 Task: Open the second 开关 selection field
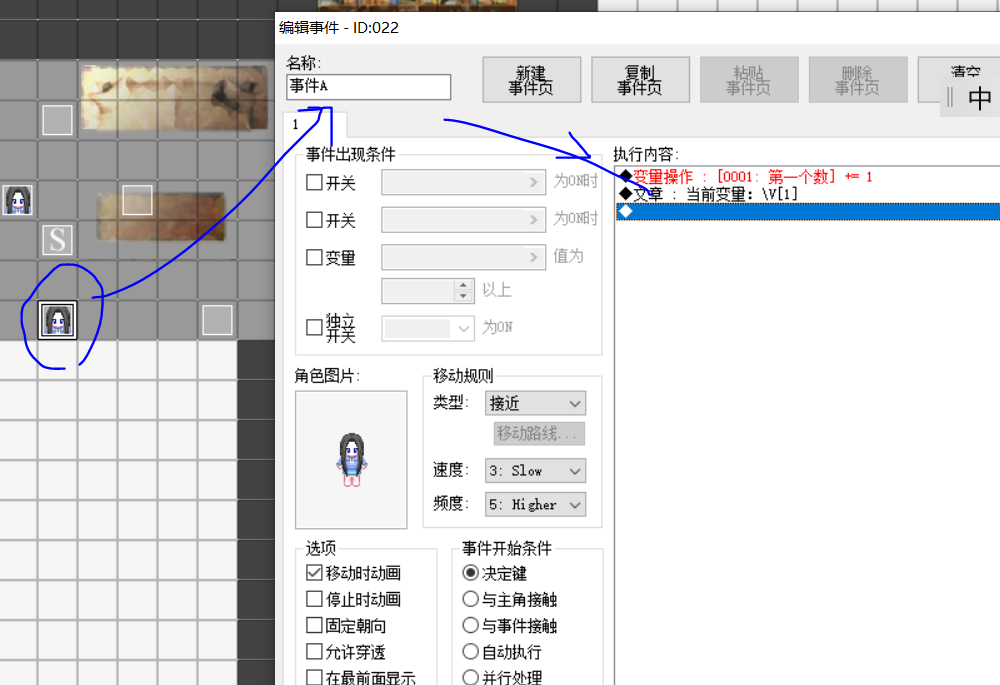(464, 220)
